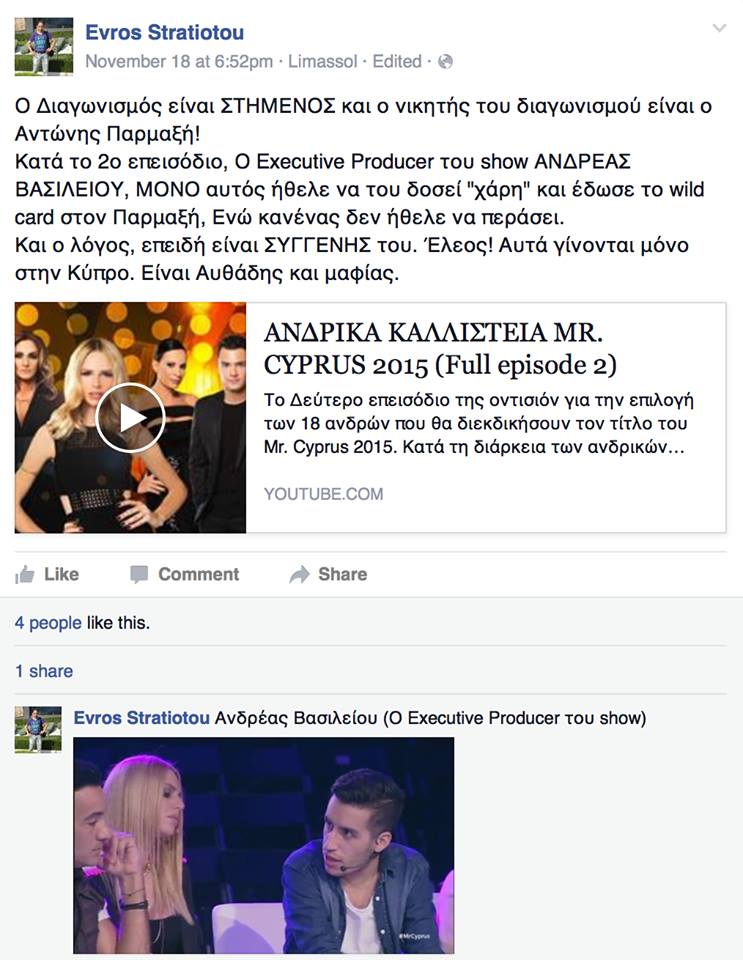Click the video link description text

tap(479, 424)
